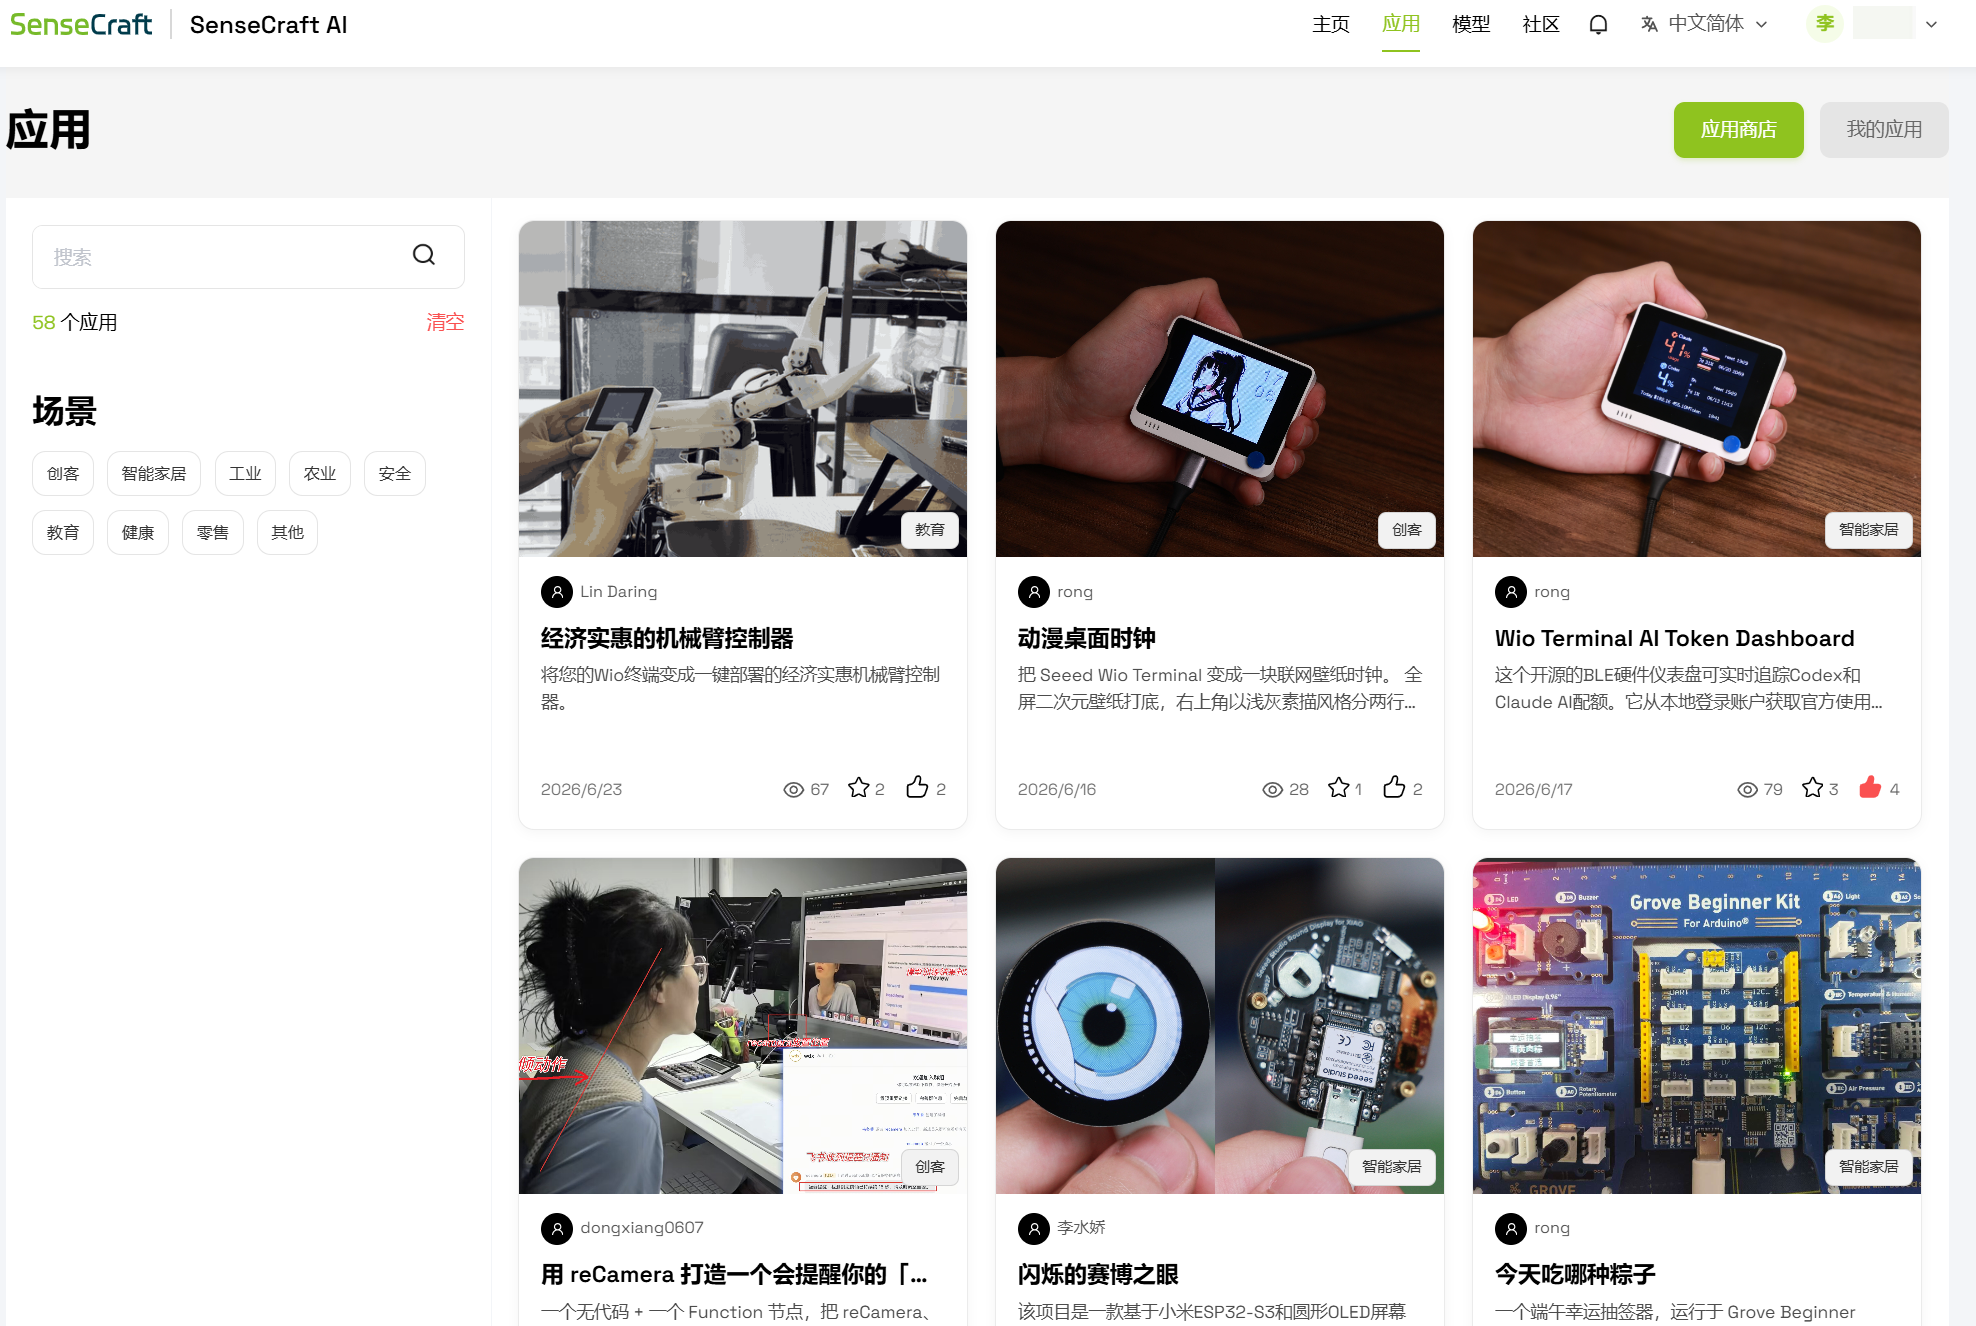
Task: Click dongxiang0607 author avatar
Action: 557,1228
